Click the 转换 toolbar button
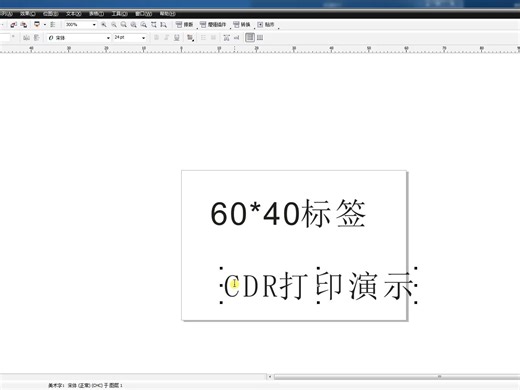The height and width of the screenshot is (390, 520). tap(242, 25)
